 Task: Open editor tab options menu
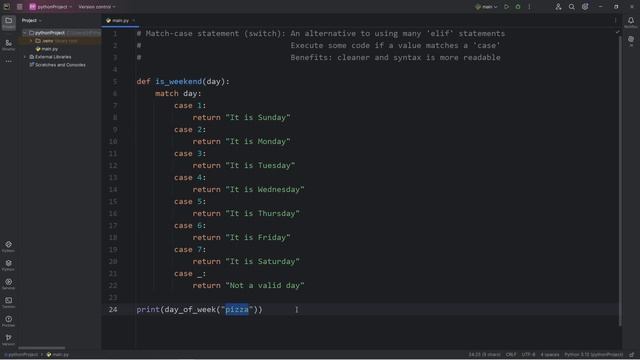(x=616, y=20)
